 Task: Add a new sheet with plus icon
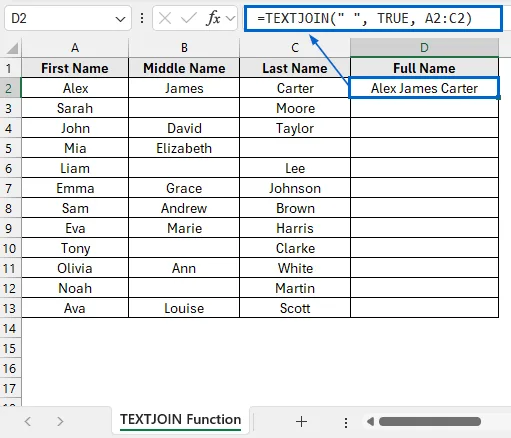tap(301, 422)
